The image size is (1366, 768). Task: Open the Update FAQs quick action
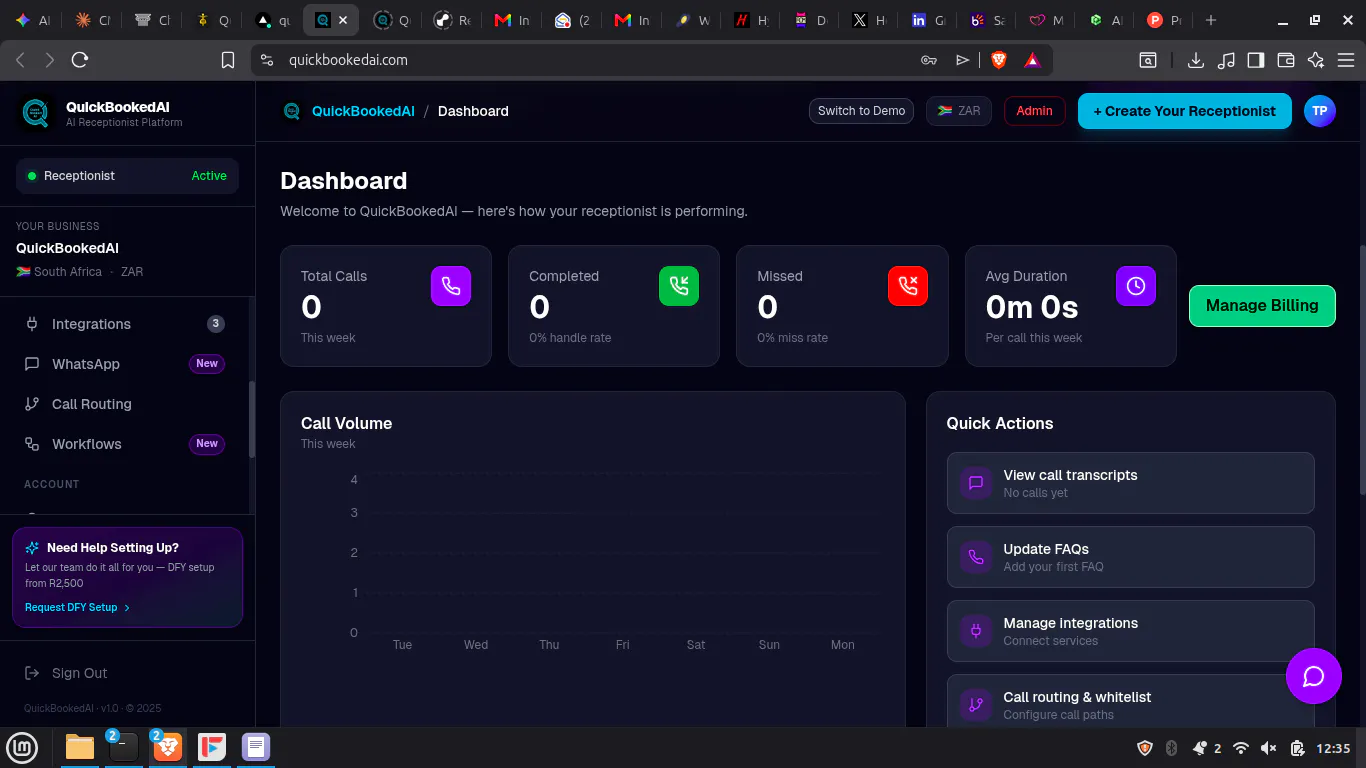pyautogui.click(x=1131, y=557)
